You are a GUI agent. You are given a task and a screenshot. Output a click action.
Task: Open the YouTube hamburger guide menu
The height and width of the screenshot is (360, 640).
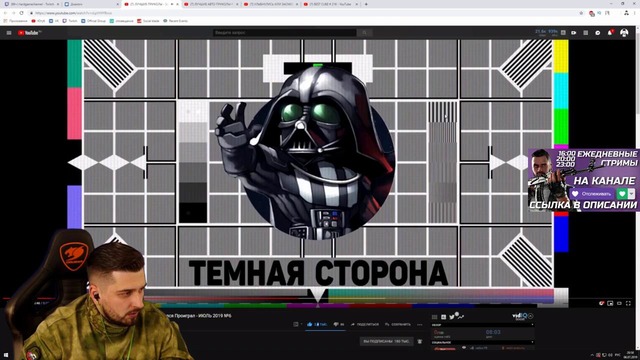(9, 33)
